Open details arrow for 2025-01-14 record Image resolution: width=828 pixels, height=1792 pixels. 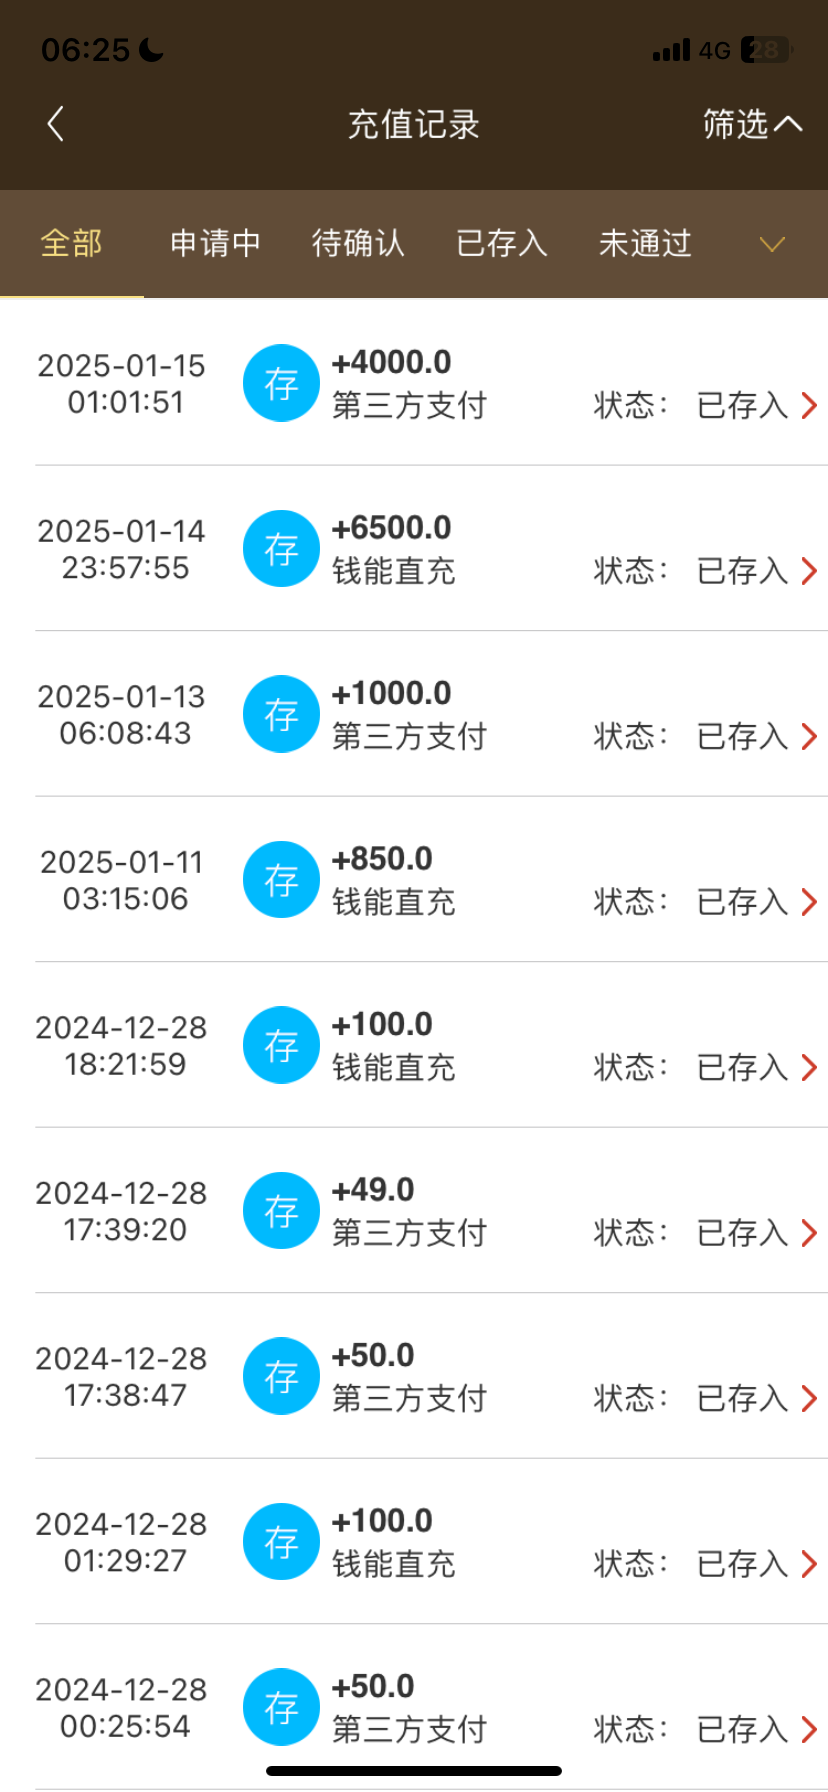810,571
